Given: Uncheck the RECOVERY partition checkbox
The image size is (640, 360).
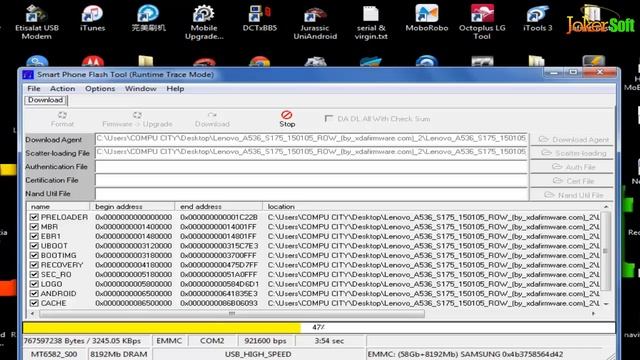Looking at the screenshot, I should click(x=34, y=265).
